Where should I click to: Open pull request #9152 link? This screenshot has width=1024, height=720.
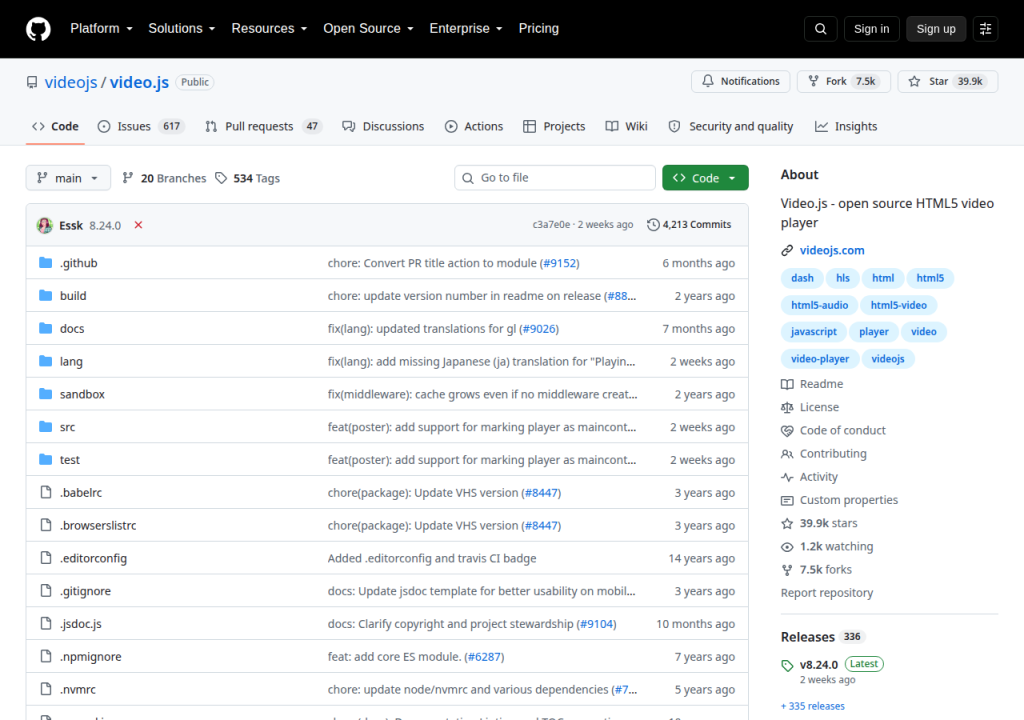tap(560, 263)
